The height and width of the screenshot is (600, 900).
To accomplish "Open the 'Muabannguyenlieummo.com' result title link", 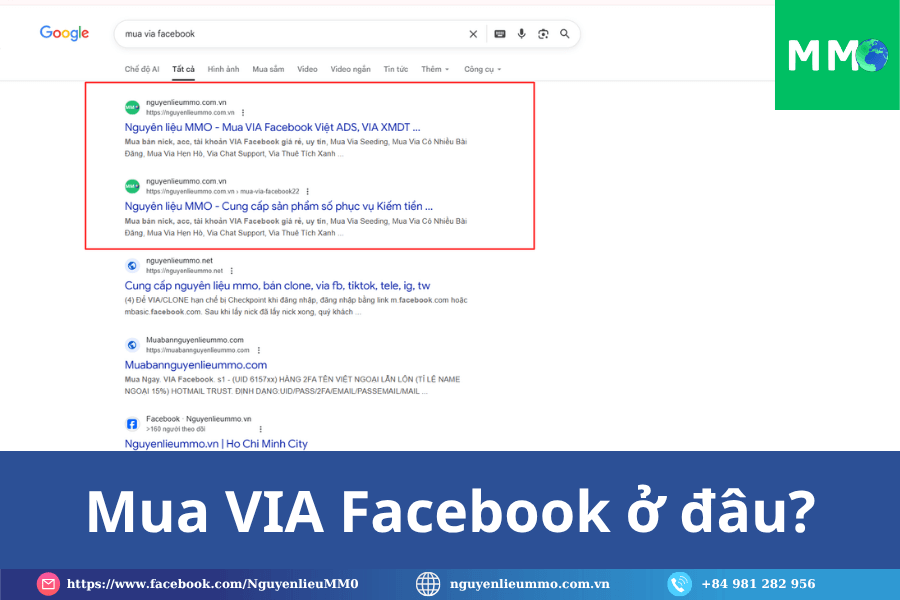I will pyautogui.click(x=196, y=365).
